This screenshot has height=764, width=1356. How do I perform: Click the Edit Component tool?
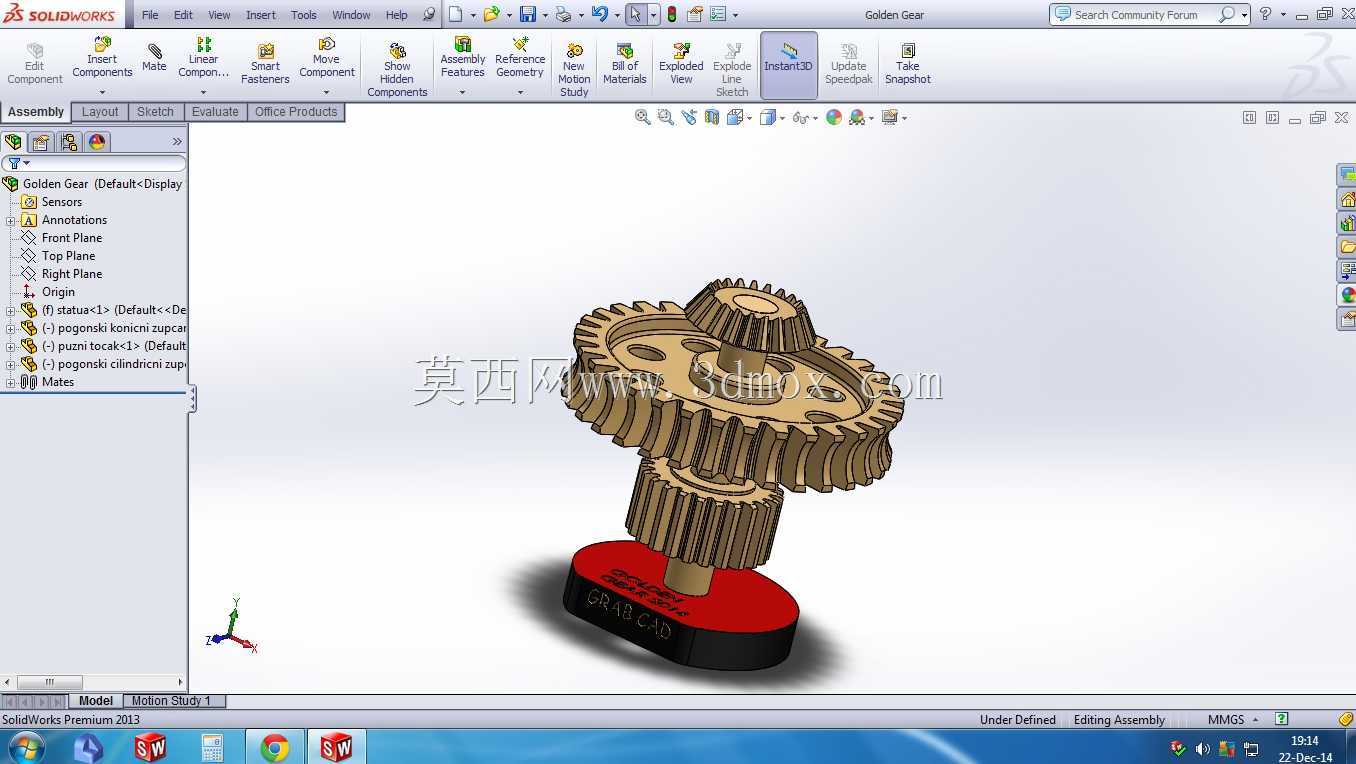(35, 64)
